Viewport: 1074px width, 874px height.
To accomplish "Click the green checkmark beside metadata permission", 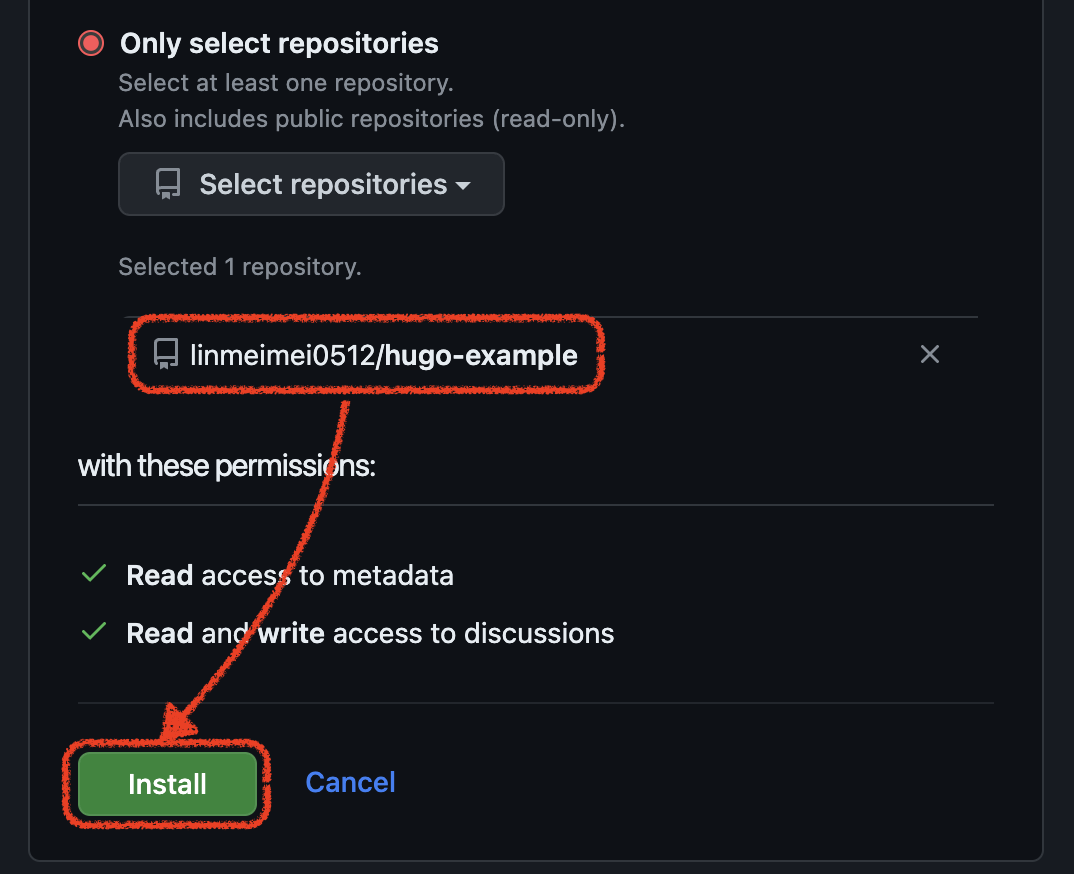I will pyautogui.click(x=94, y=574).
